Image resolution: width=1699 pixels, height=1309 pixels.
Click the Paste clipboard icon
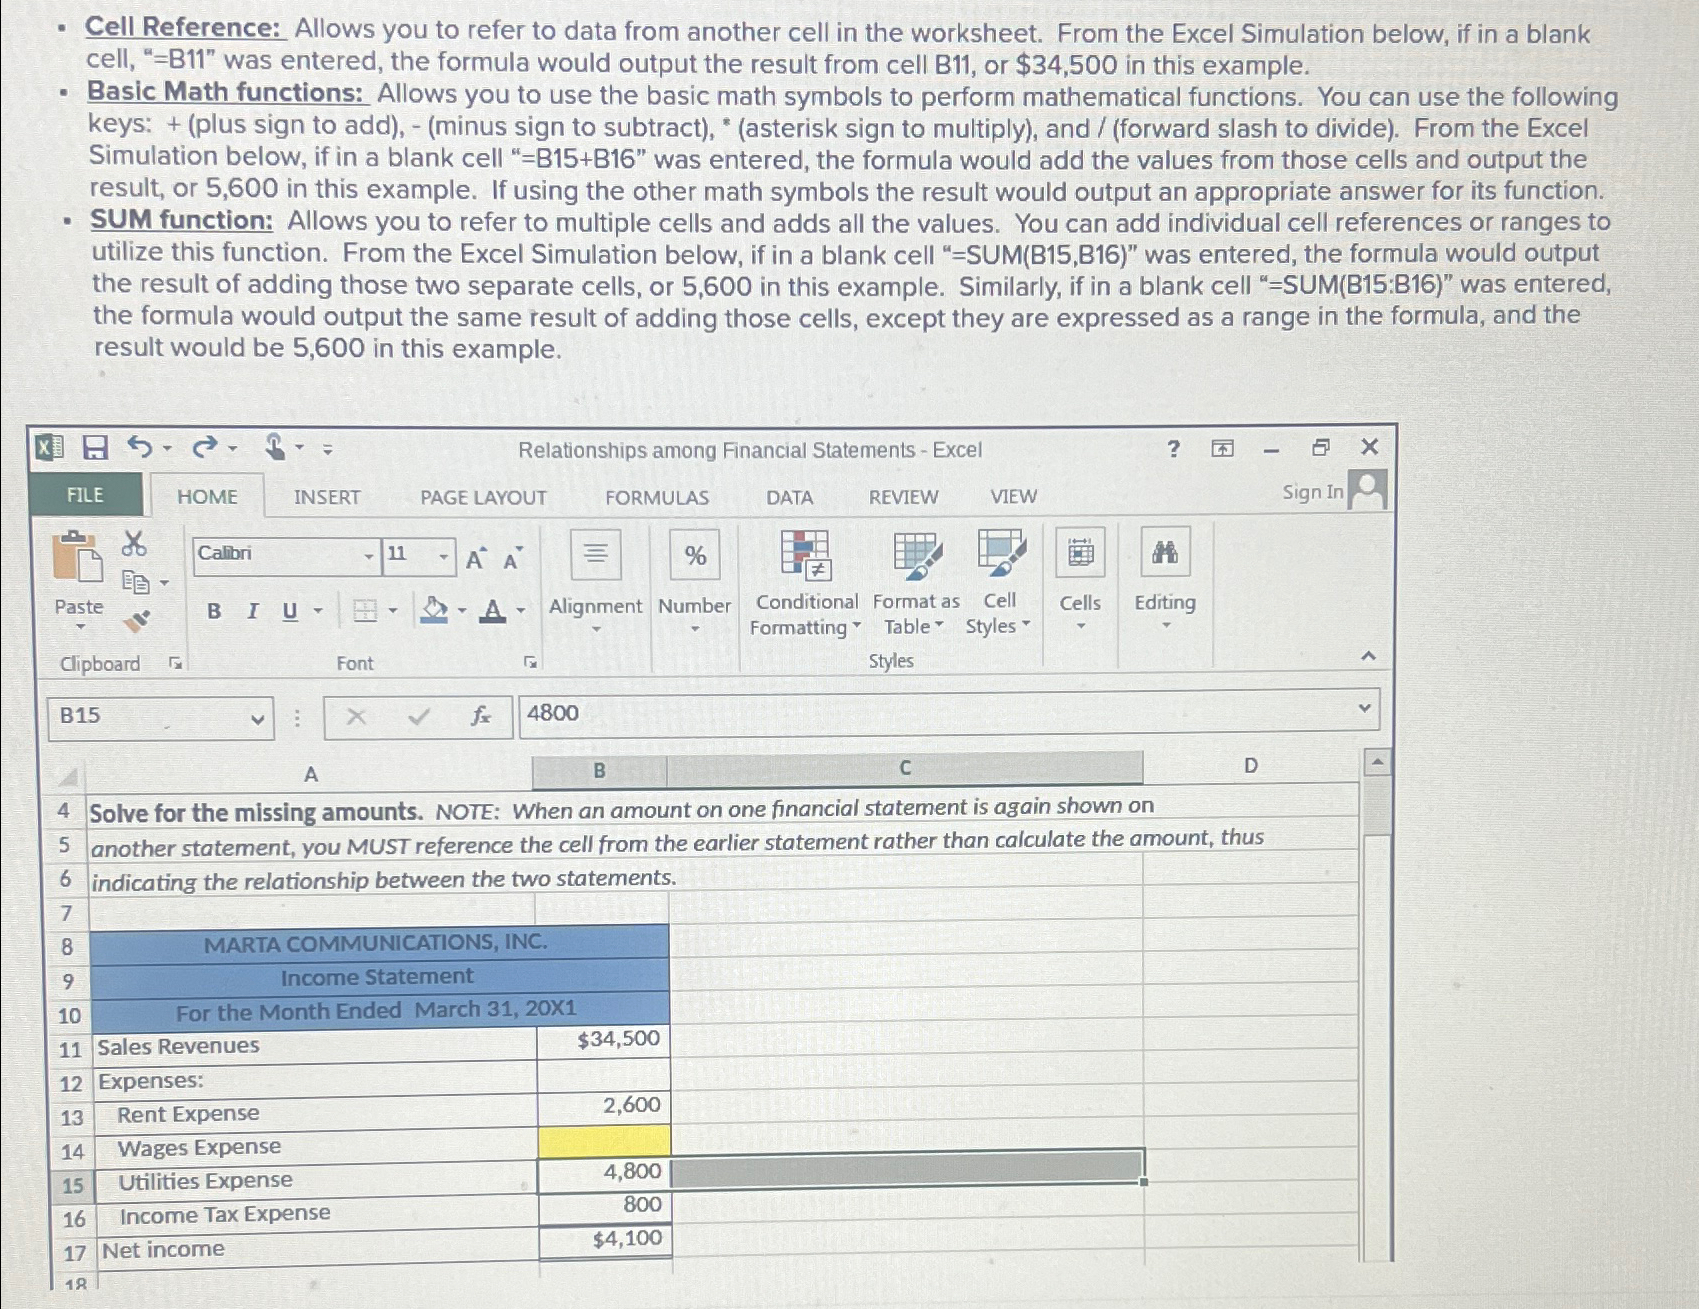(x=78, y=556)
